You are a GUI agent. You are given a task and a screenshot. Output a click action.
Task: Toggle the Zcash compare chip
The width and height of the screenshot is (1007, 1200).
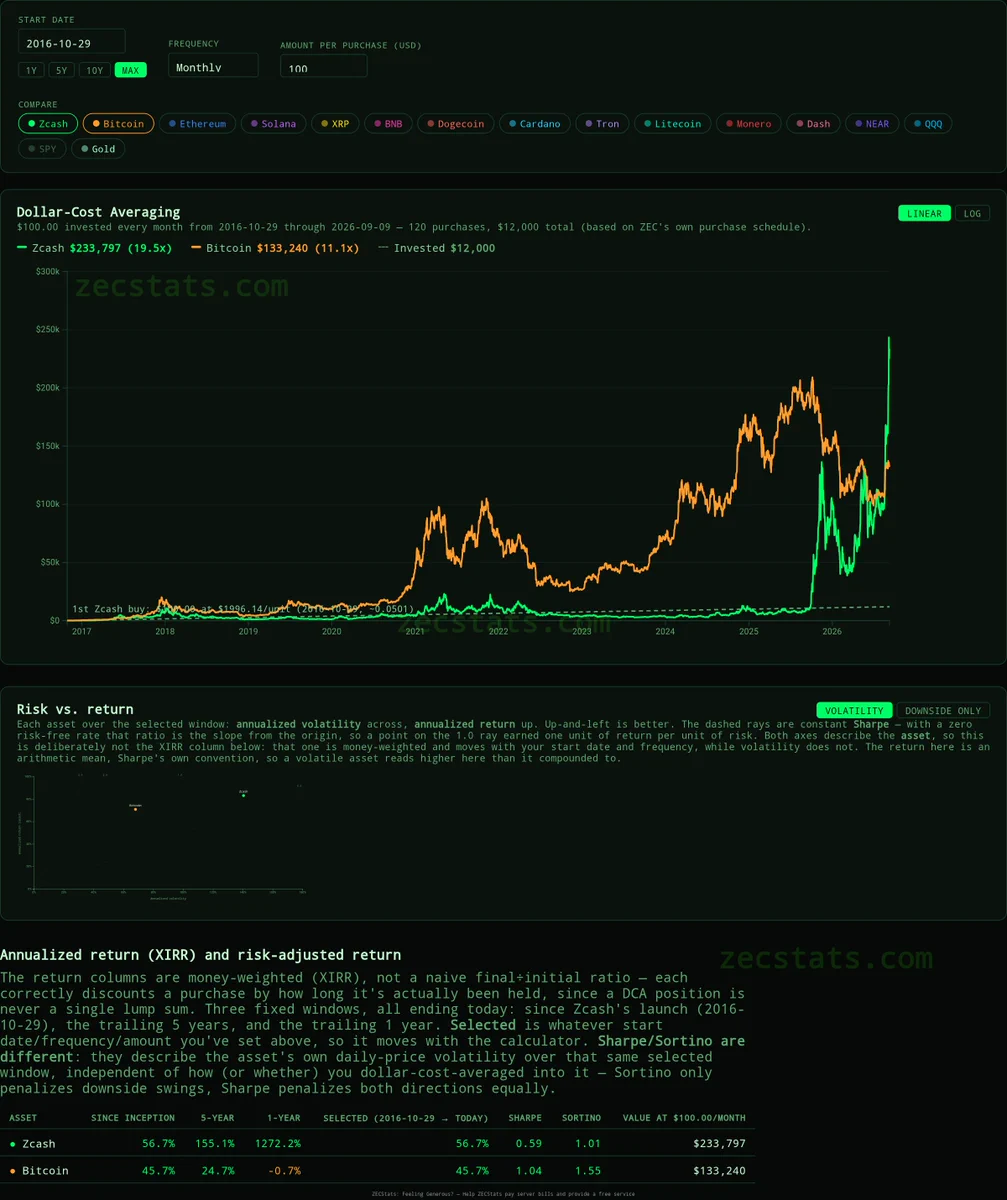pyautogui.click(x=48, y=124)
